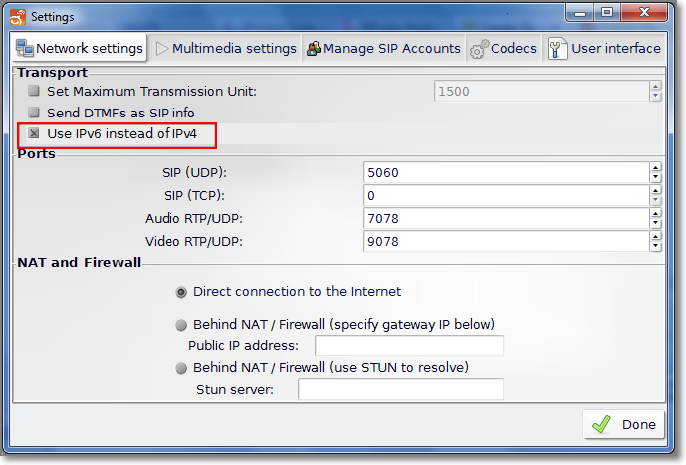
Task: Click the Public IP address label
Action: (x=243, y=346)
